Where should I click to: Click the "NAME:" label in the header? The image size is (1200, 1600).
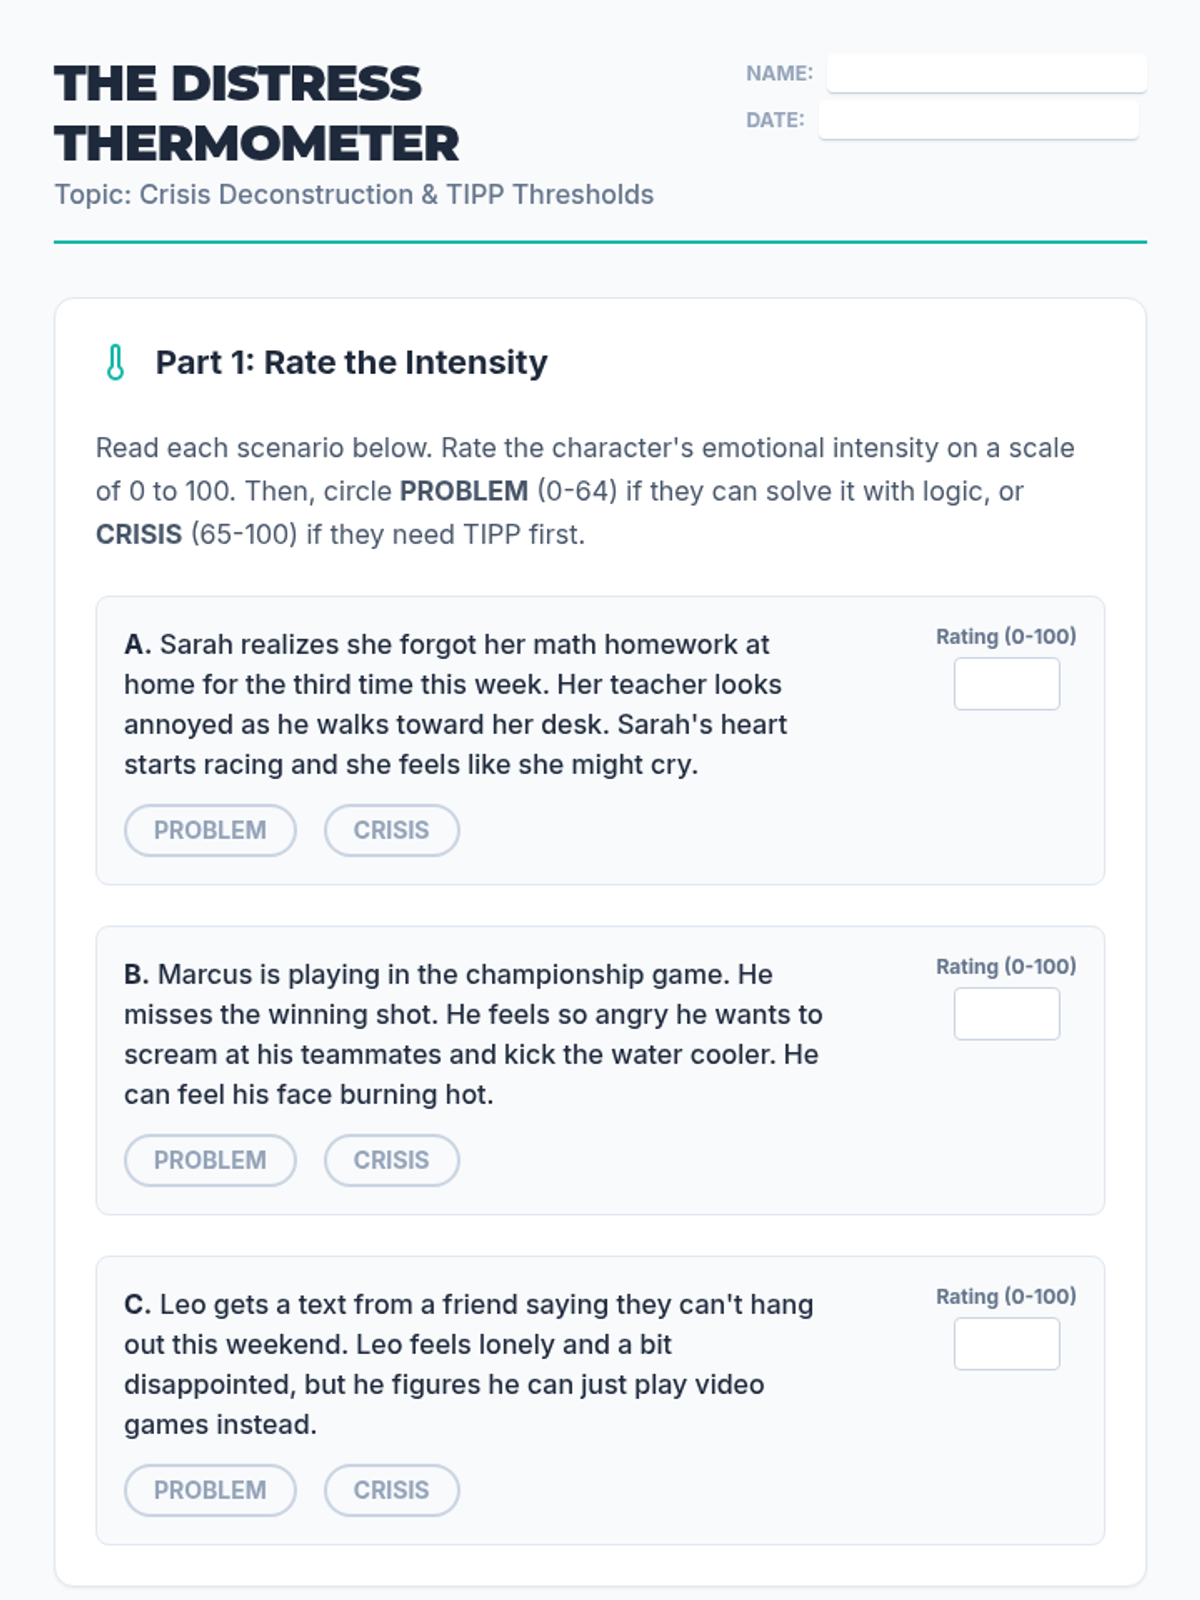pos(779,73)
